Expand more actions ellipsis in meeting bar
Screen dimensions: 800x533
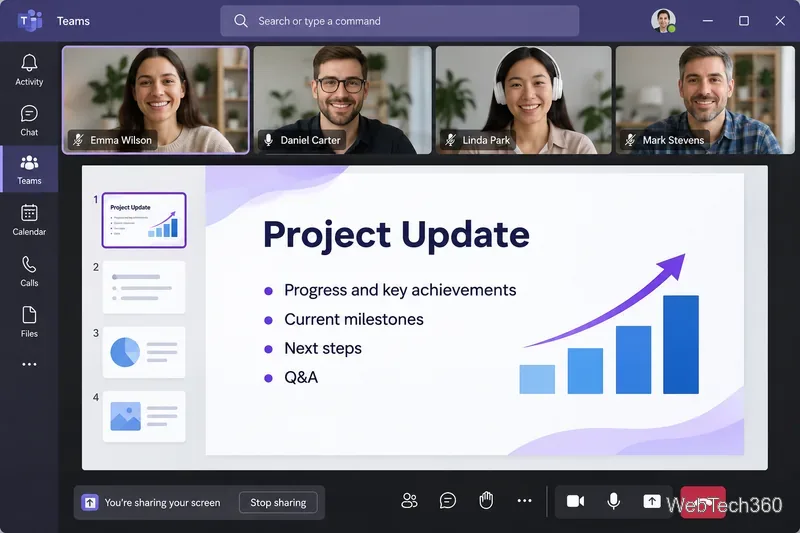524,501
